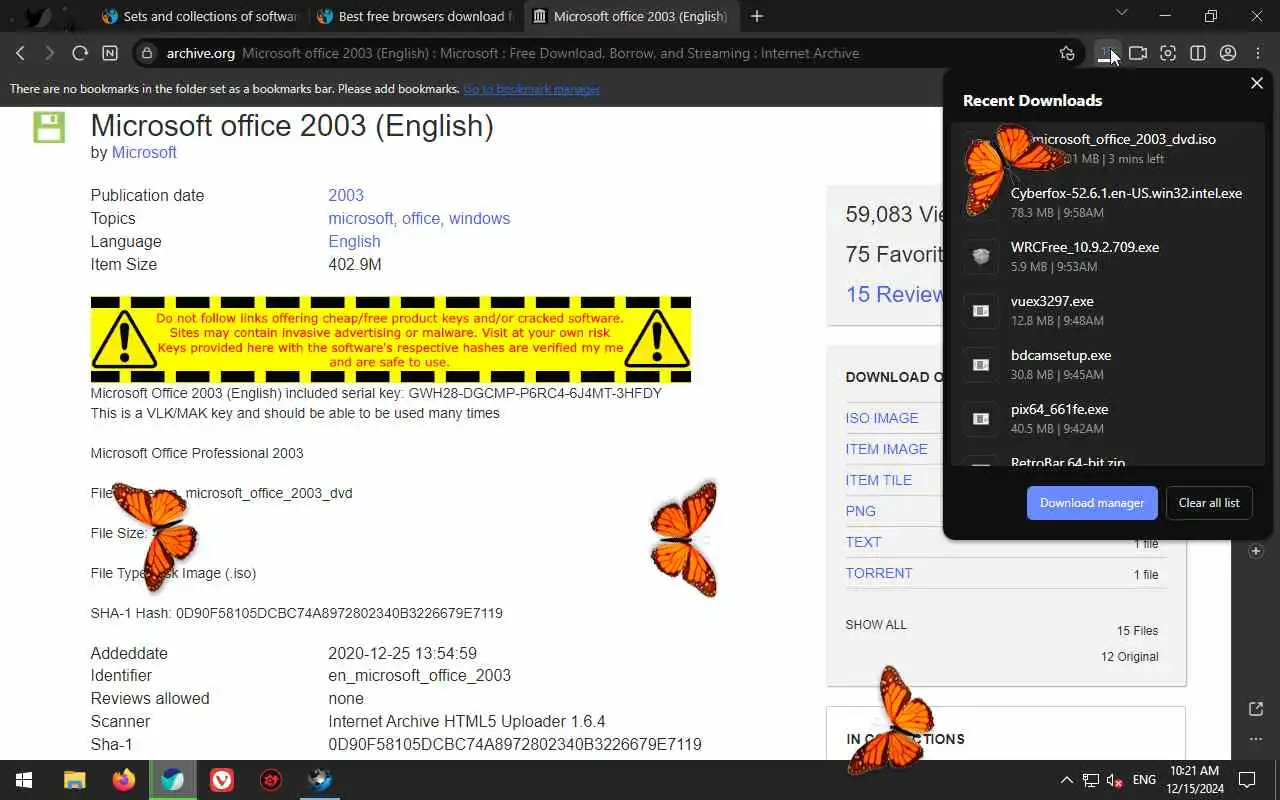Open pix64_661fe.exe file icon
Image resolution: width=1280 pixels, height=800 pixels.
pyautogui.click(x=981, y=419)
